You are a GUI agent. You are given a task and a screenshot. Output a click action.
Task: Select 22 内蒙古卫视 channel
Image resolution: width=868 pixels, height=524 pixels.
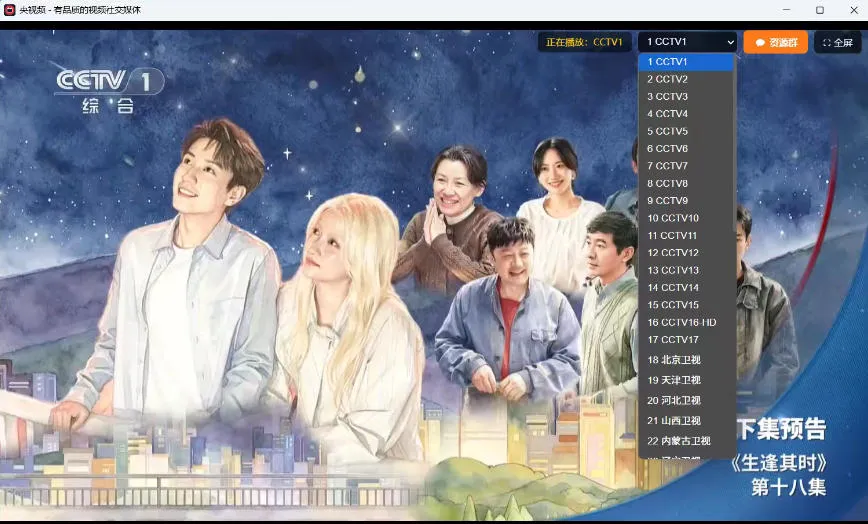[686, 441]
